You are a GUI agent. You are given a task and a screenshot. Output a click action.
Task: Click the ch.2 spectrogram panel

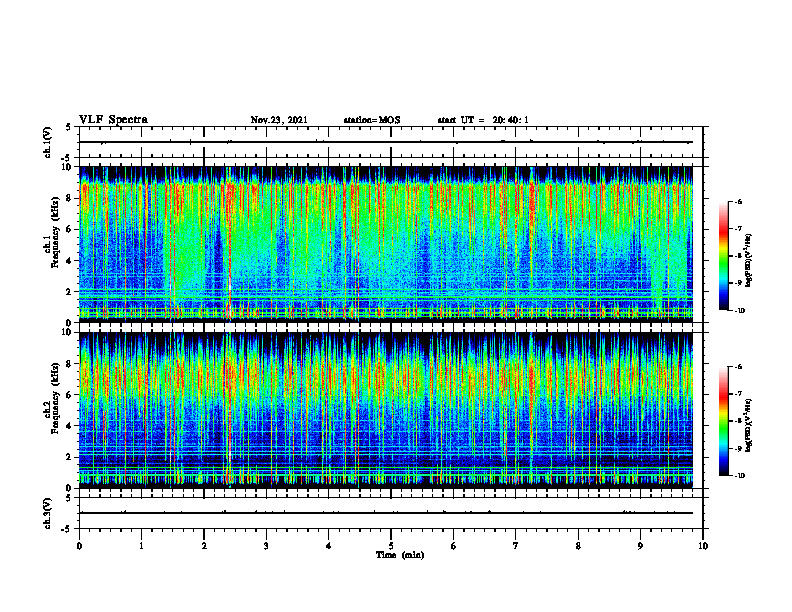point(386,410)
